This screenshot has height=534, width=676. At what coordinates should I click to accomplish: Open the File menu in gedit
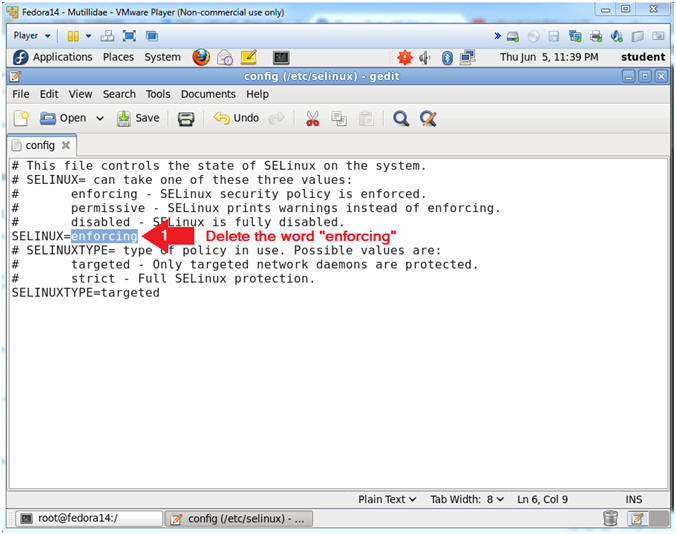coord(21,94)
